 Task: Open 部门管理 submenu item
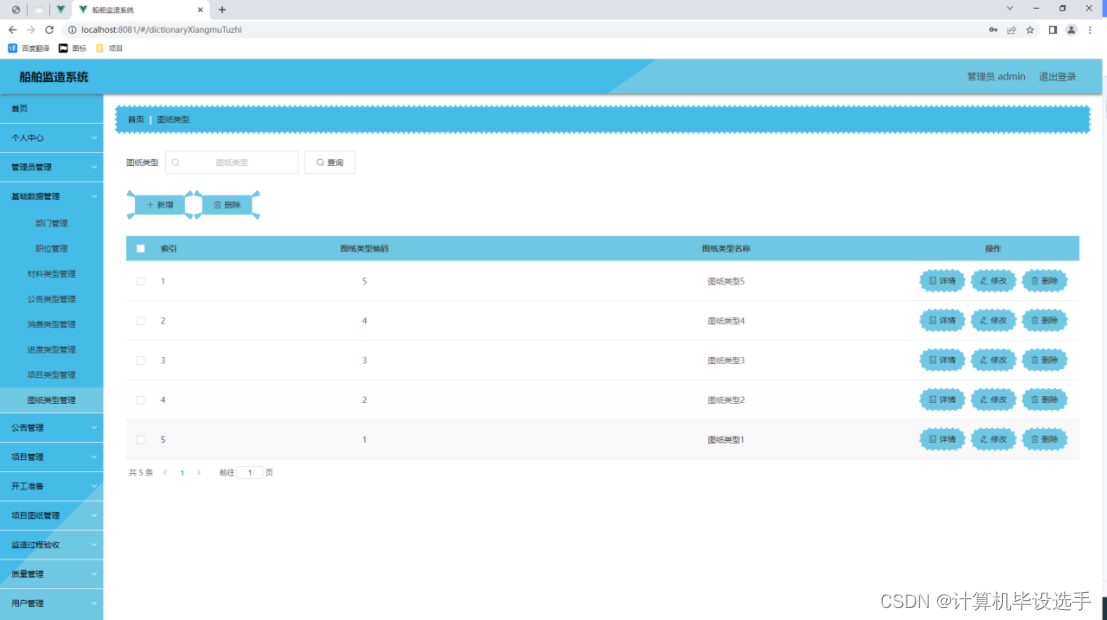[52, 223]
